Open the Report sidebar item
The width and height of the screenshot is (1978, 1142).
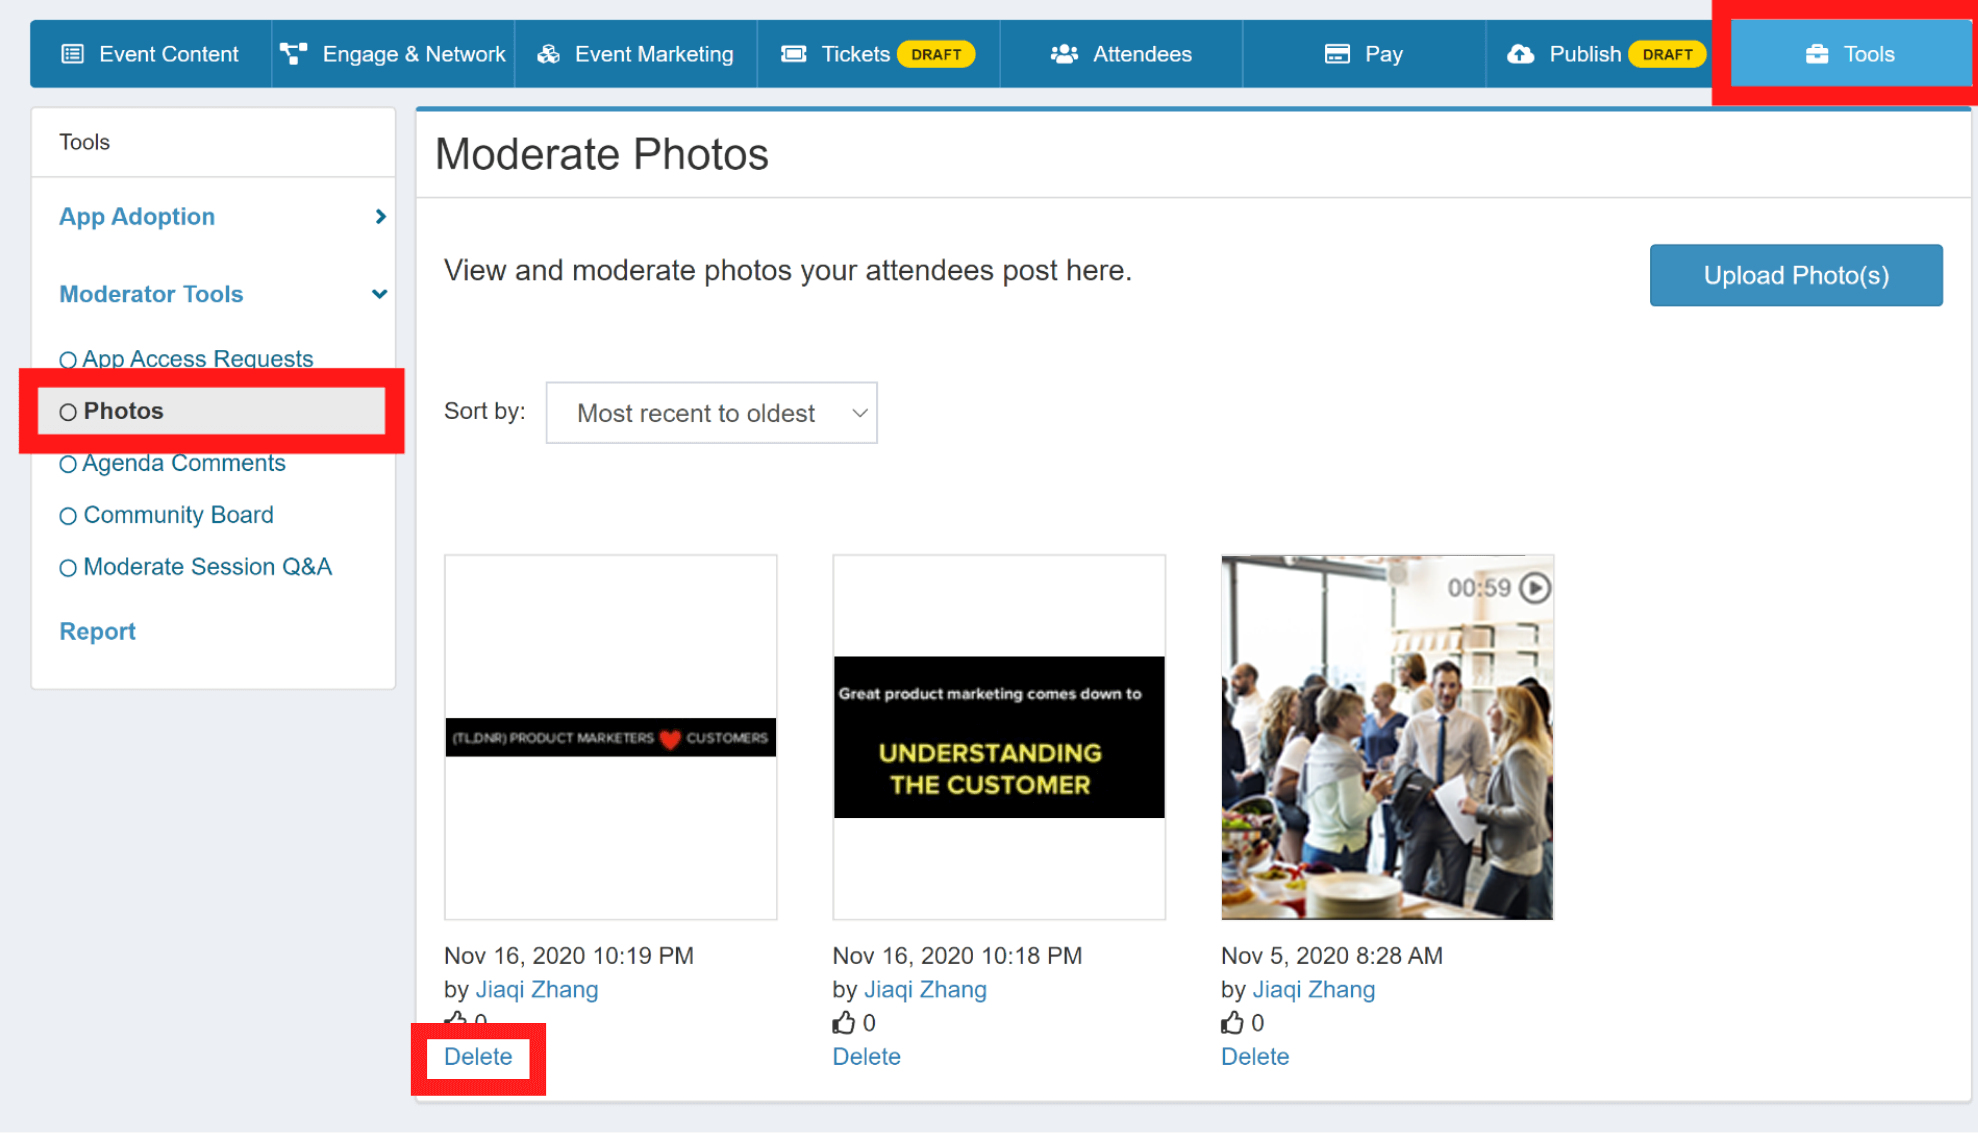[97, 631]
